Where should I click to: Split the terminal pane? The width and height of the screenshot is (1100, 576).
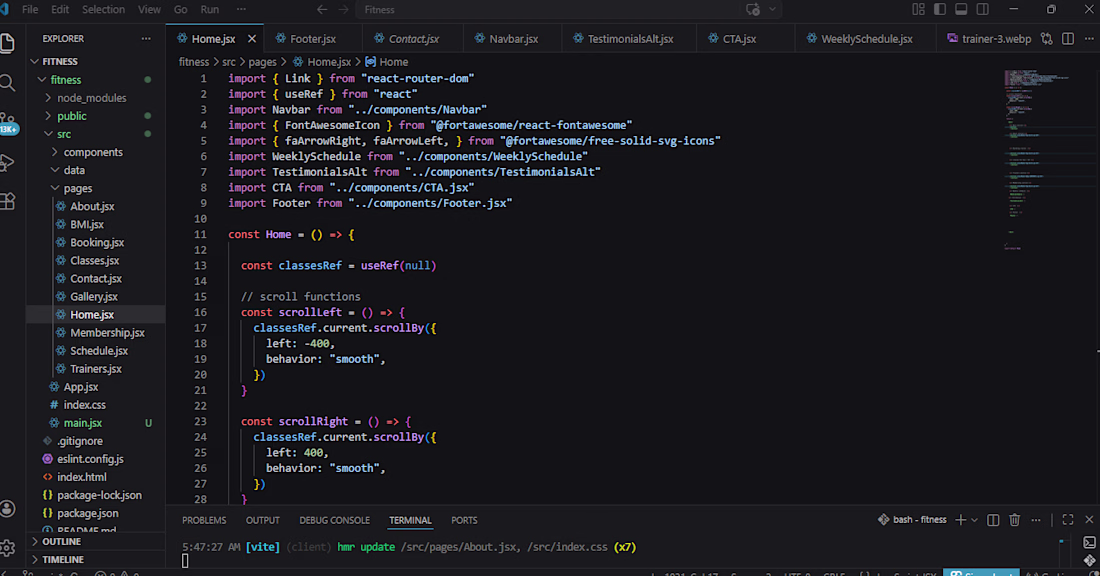[993, 520]
